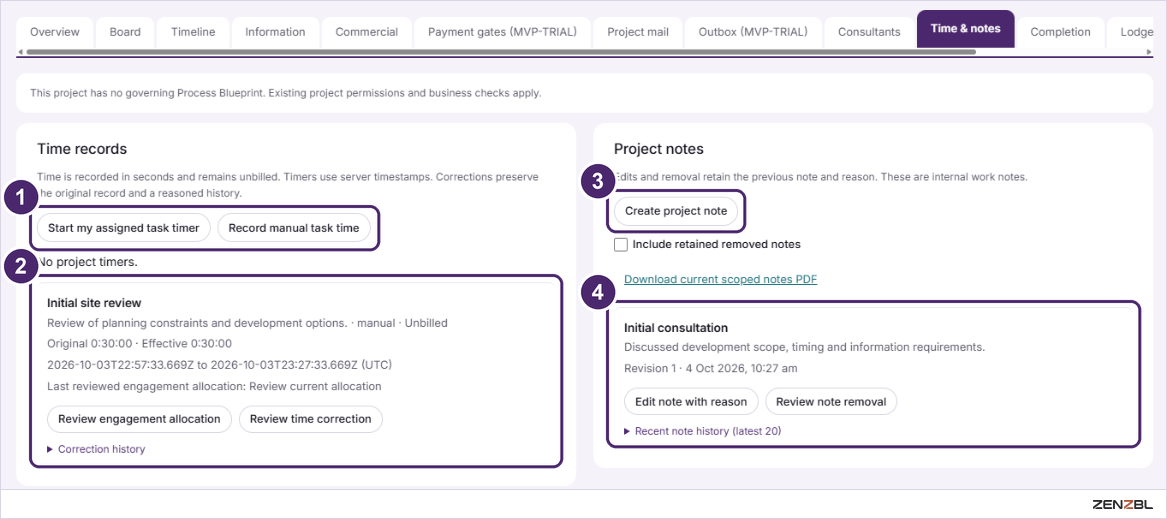Click left arrow of tab scrollbar
This screenshot has height=519, width=1167.
coord(21,52)
